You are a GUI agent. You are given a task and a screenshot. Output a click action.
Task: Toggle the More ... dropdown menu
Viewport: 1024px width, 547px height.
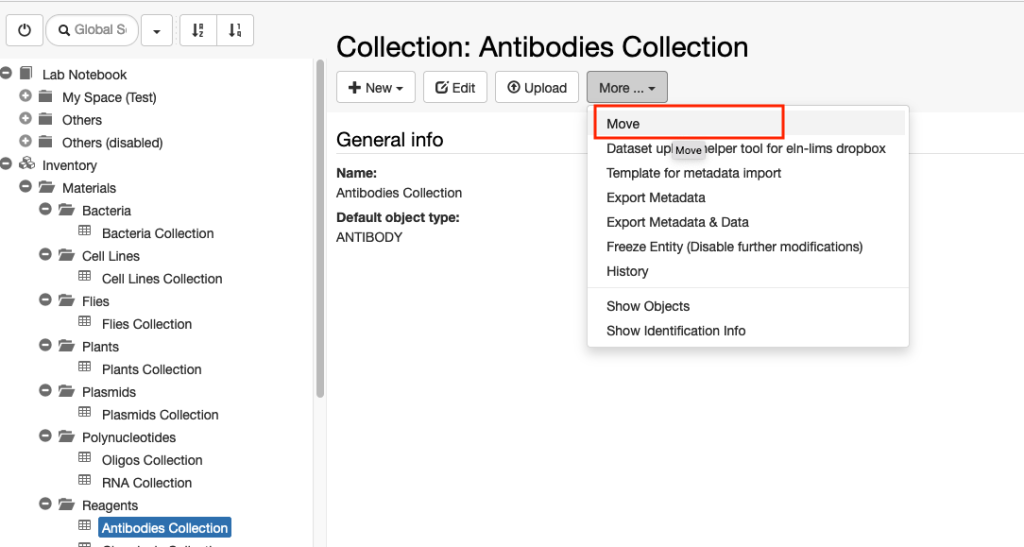627,87
